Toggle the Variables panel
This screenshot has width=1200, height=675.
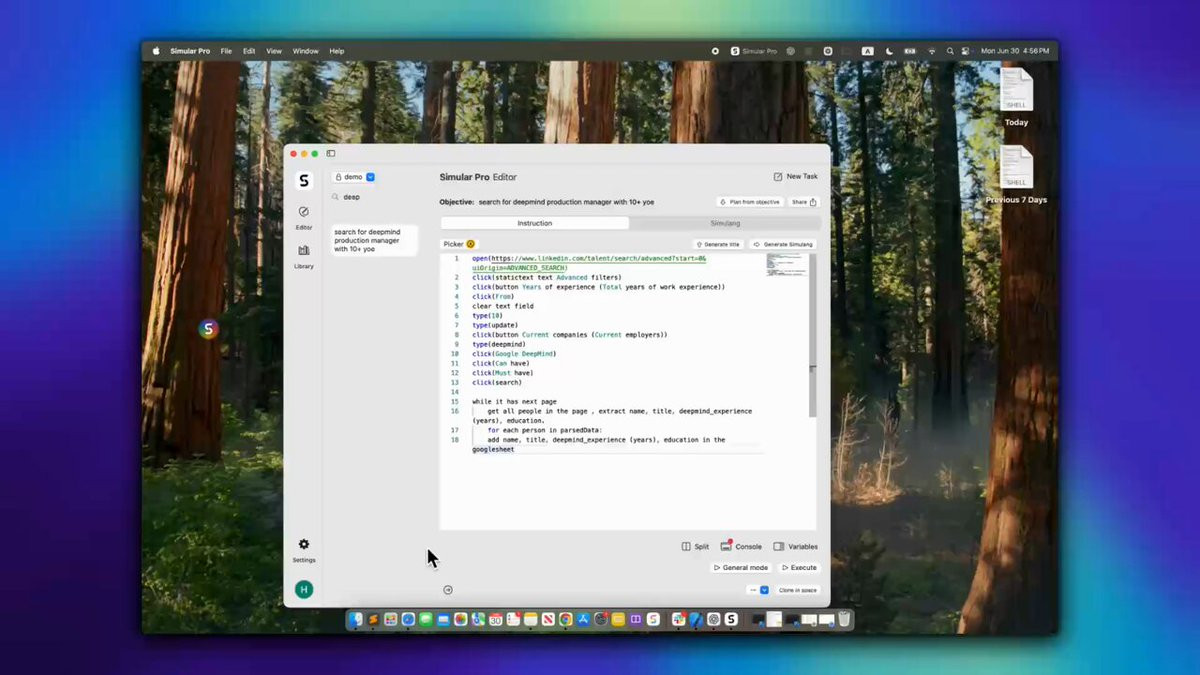(x=795, y=547)
